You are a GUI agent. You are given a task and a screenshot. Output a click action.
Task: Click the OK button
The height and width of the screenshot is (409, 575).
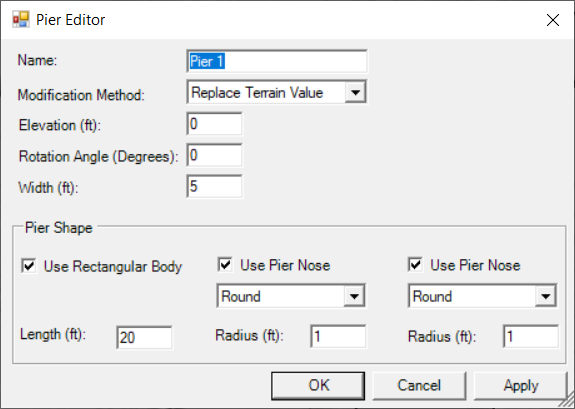click(x=318, y=386)
